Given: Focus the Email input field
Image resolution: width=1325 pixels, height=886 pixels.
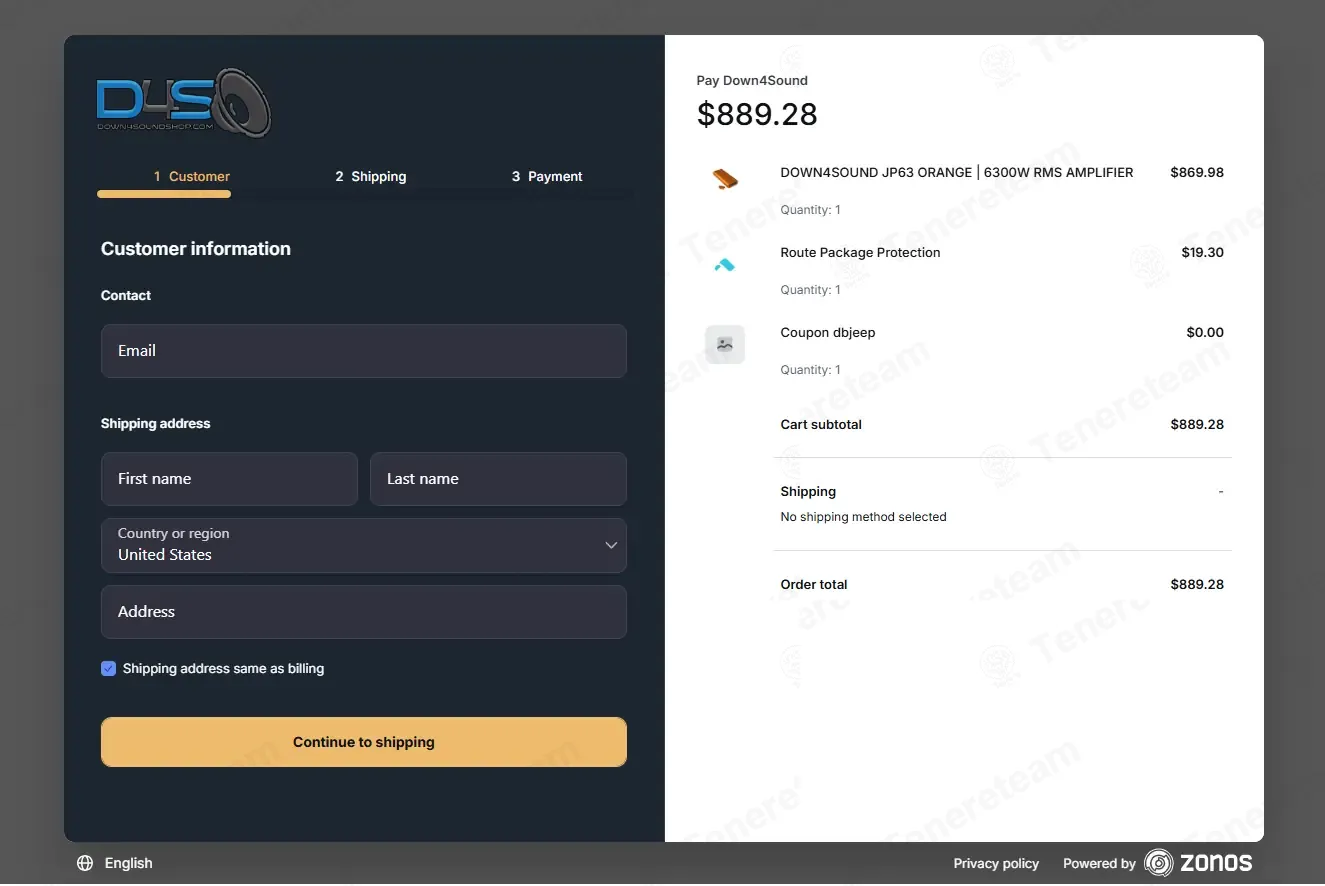Looking at the screenshot, I should tap(364, 351).
